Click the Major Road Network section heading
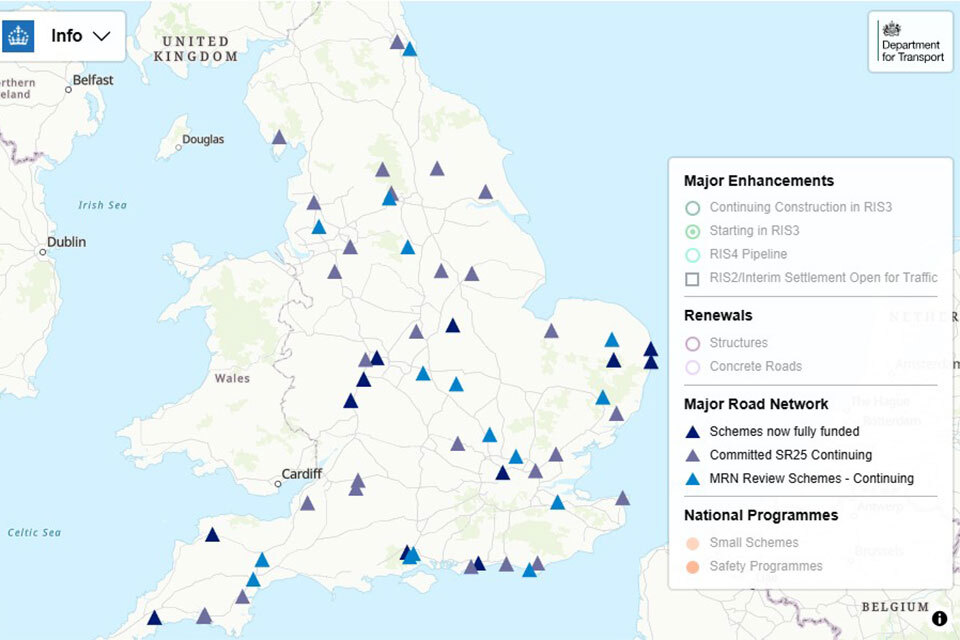The height and width of the screenshot is (640, 960). tap(755, 404)
